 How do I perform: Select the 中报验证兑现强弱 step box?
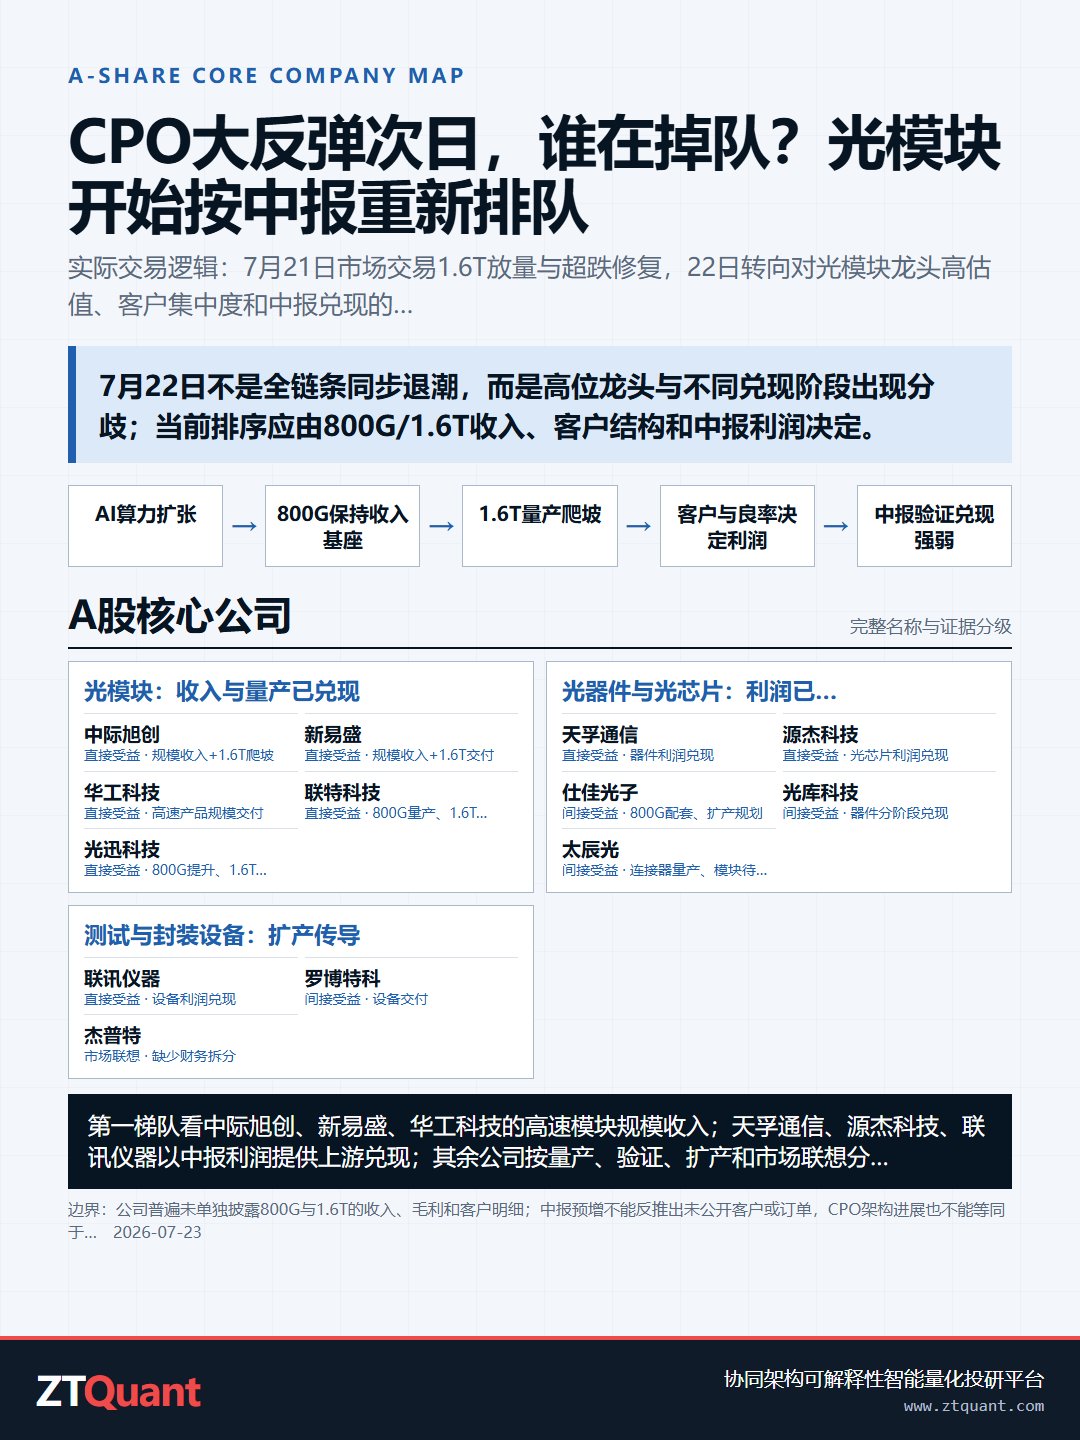click(x=934, y=526)
